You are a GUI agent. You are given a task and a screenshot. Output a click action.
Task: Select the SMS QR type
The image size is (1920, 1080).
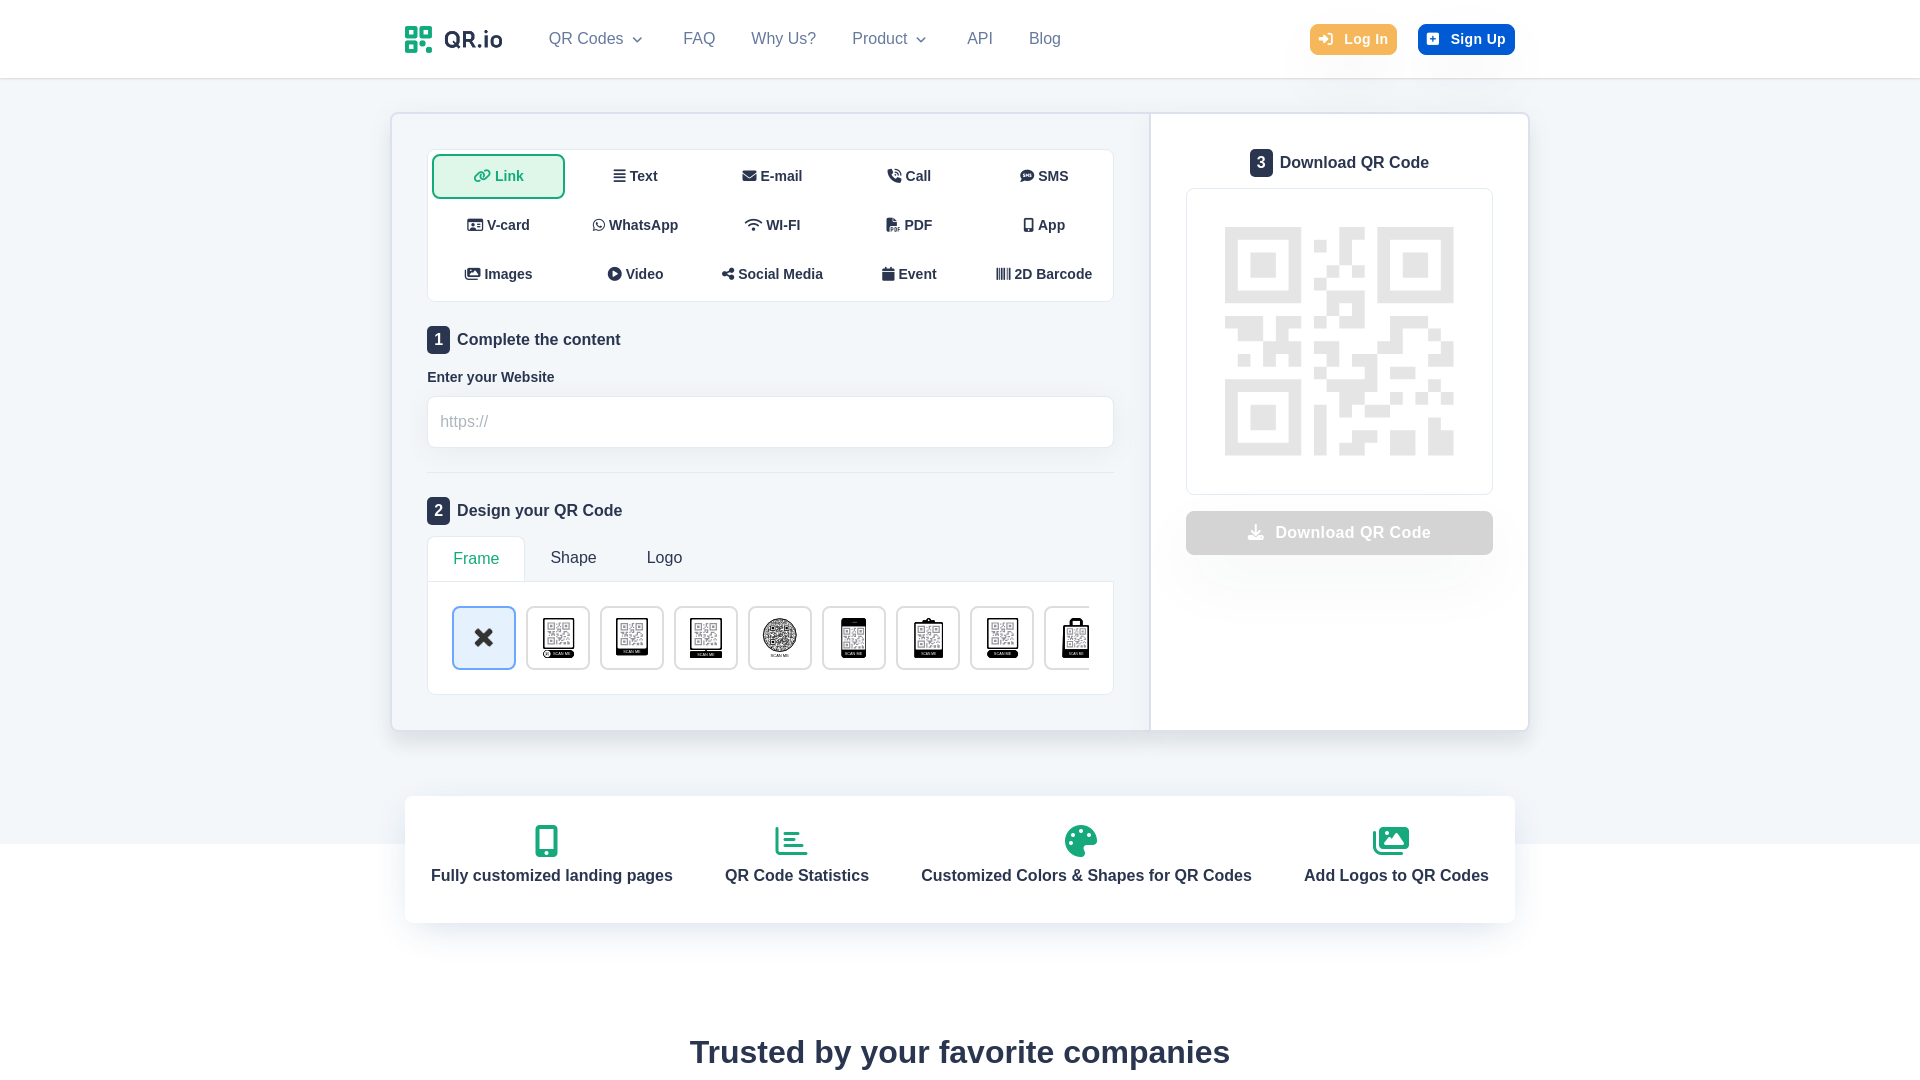pyautogui.click(x=1044, y=176)
